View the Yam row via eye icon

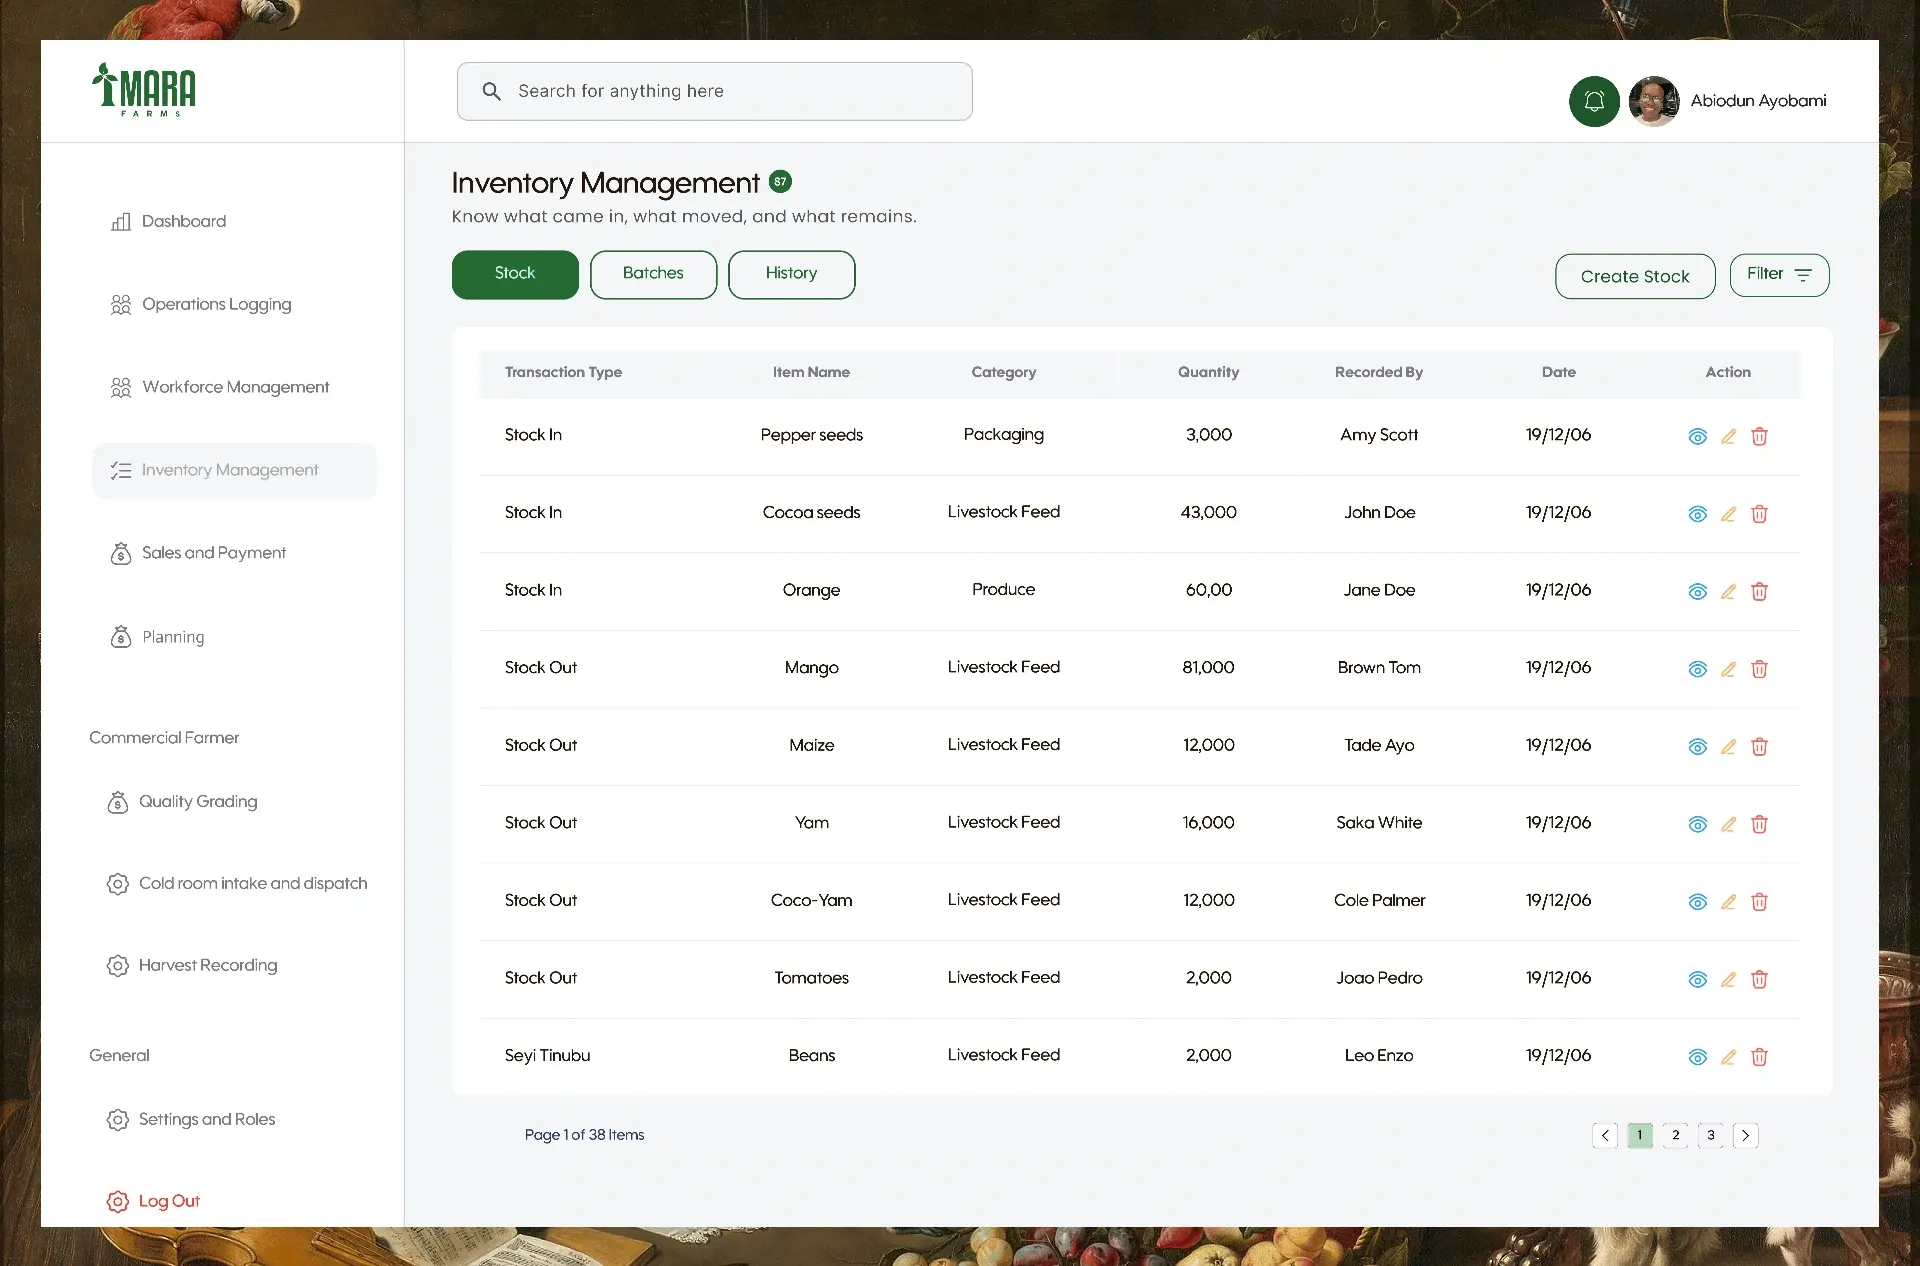[1697, 824]
